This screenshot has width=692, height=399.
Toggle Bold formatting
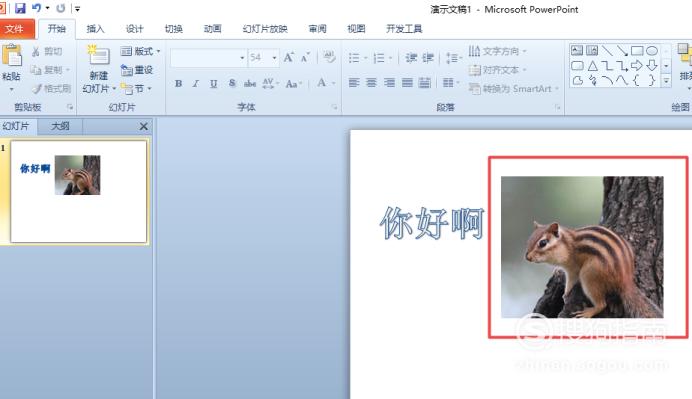[x=178, y=83]
